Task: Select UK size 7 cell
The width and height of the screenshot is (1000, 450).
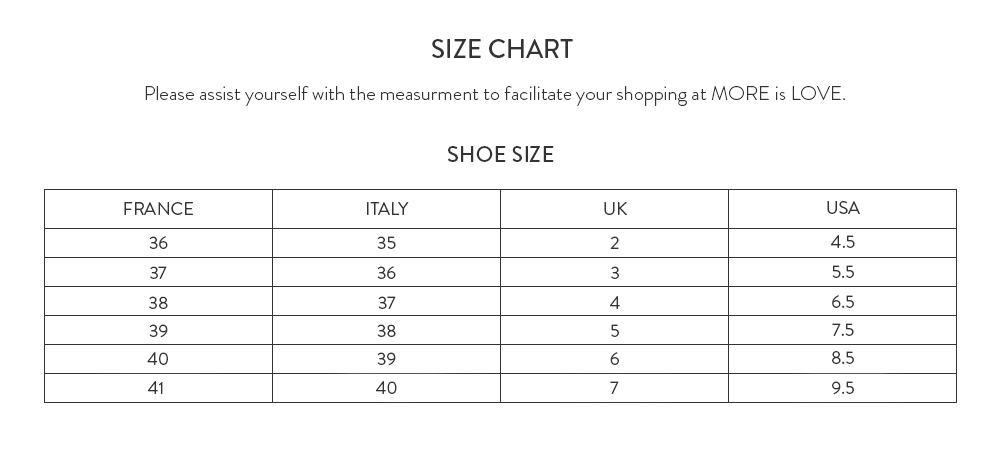Action: (x=615, y=388)
